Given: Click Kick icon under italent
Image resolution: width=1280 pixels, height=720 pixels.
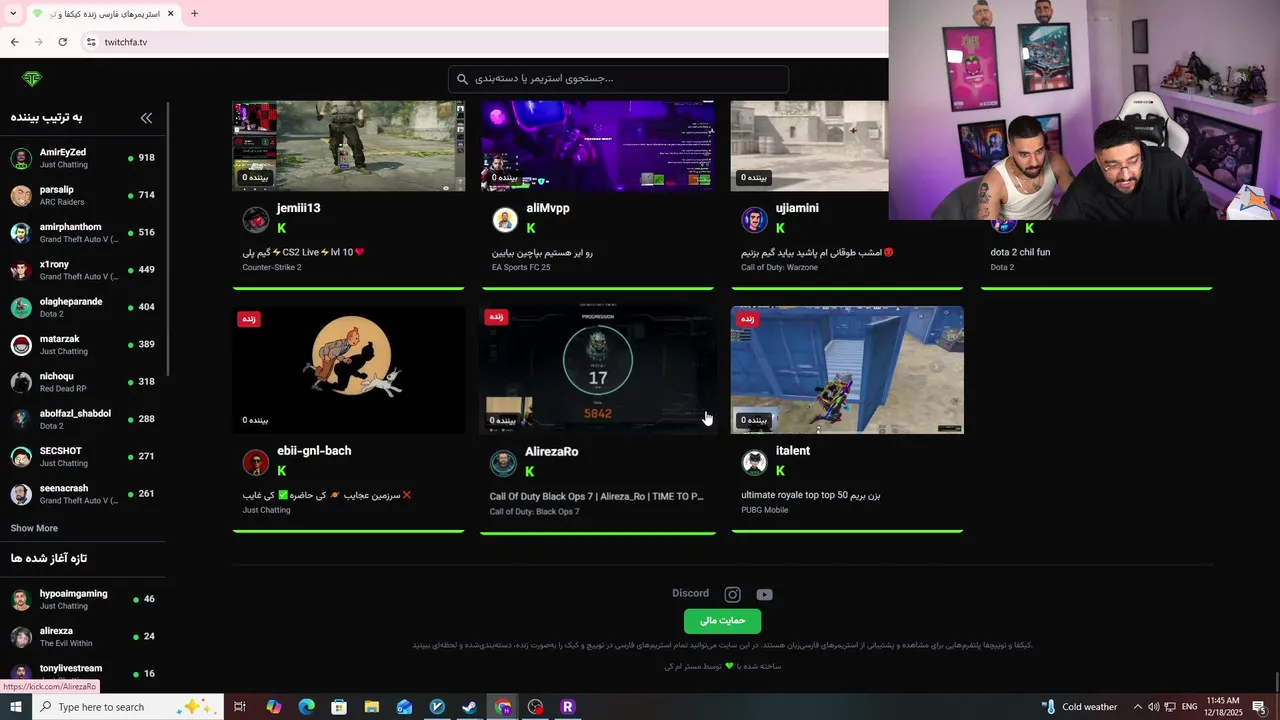Looking at the screenshot, I should click(781, 471).
